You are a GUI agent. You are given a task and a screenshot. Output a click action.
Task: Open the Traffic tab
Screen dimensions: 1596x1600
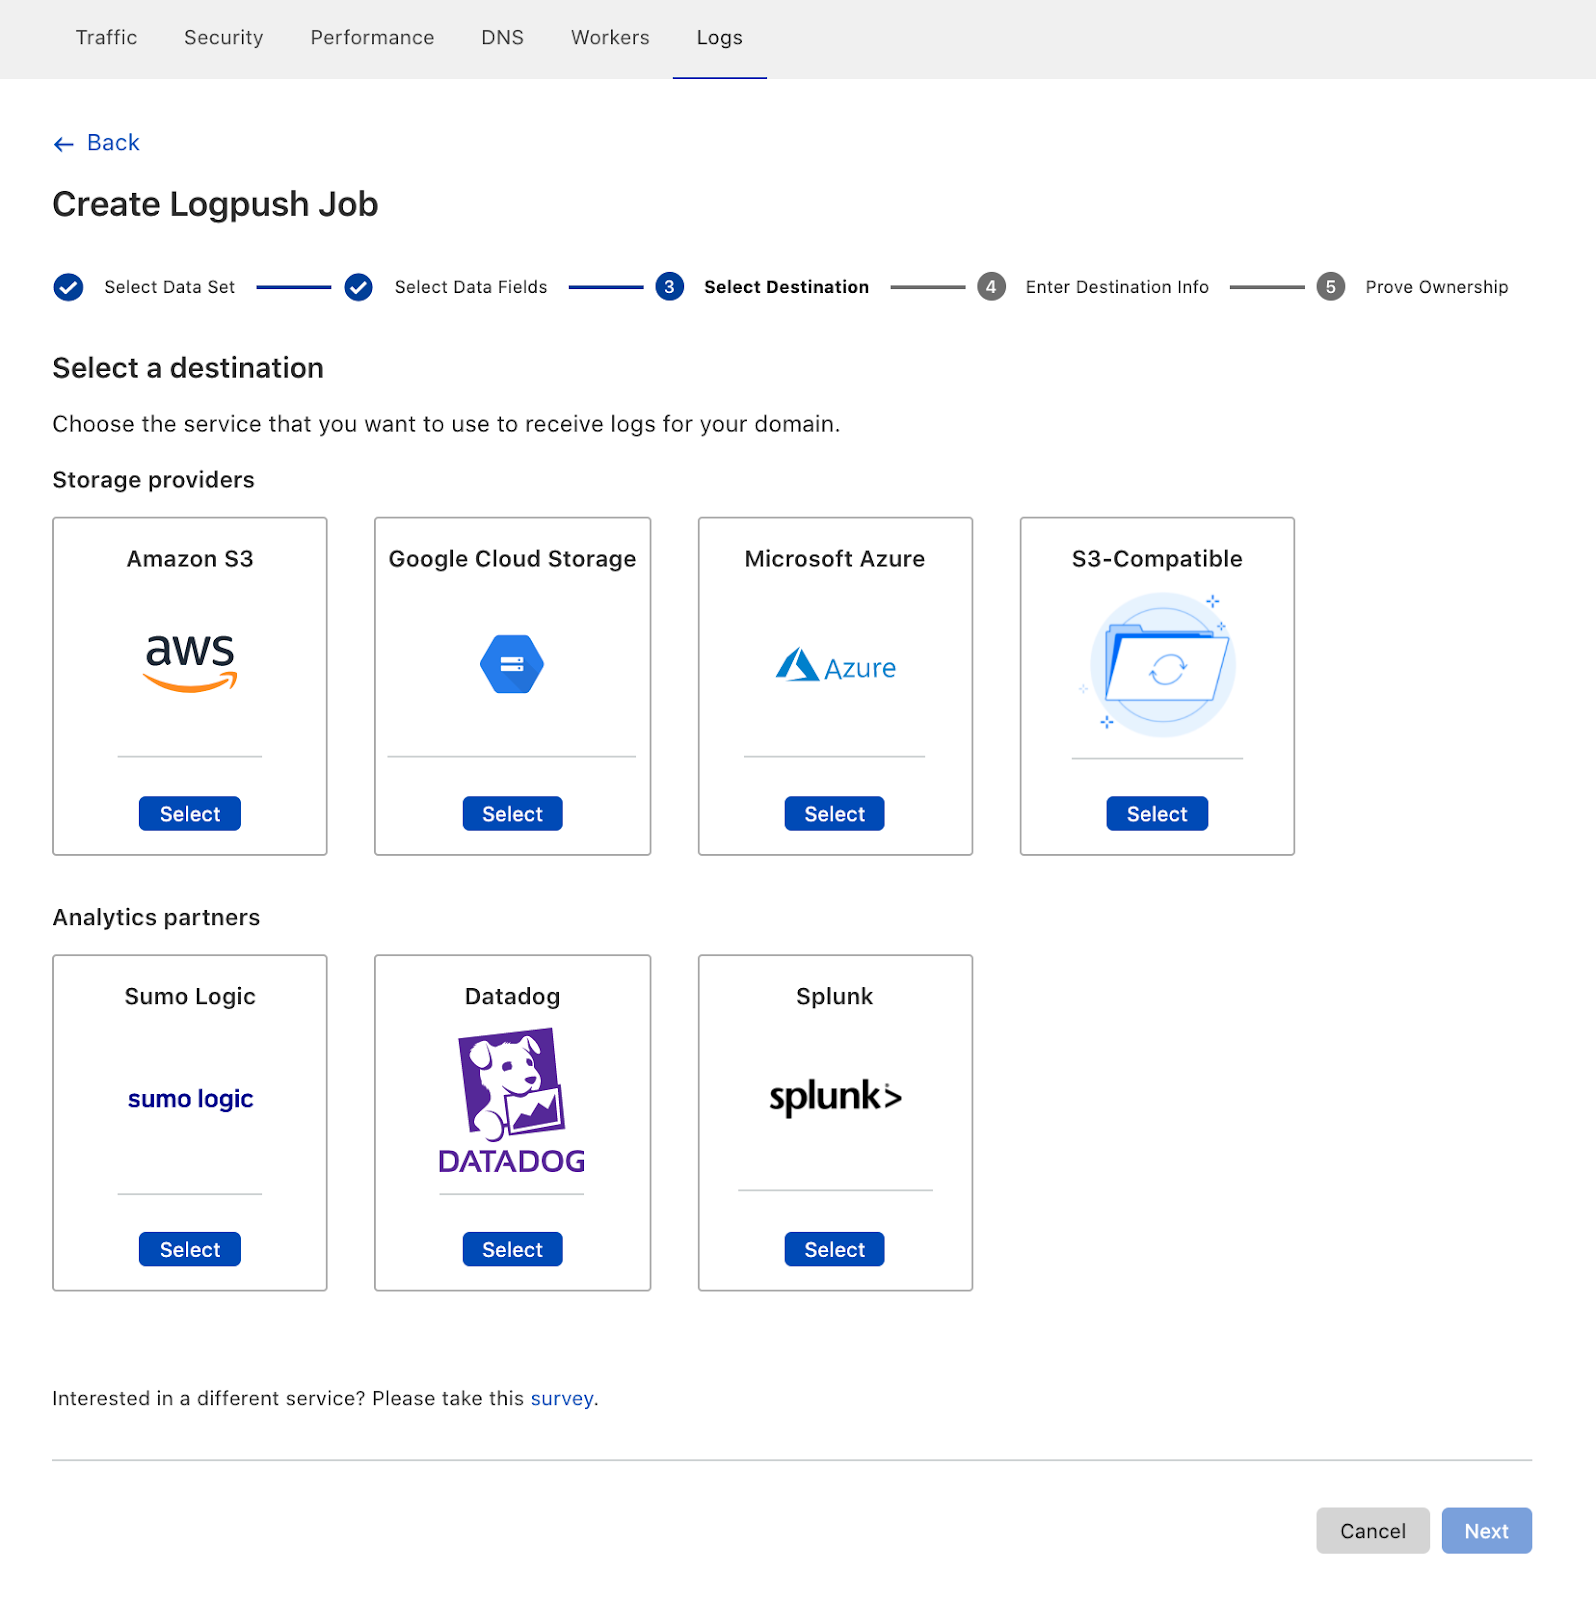(106, 38)
